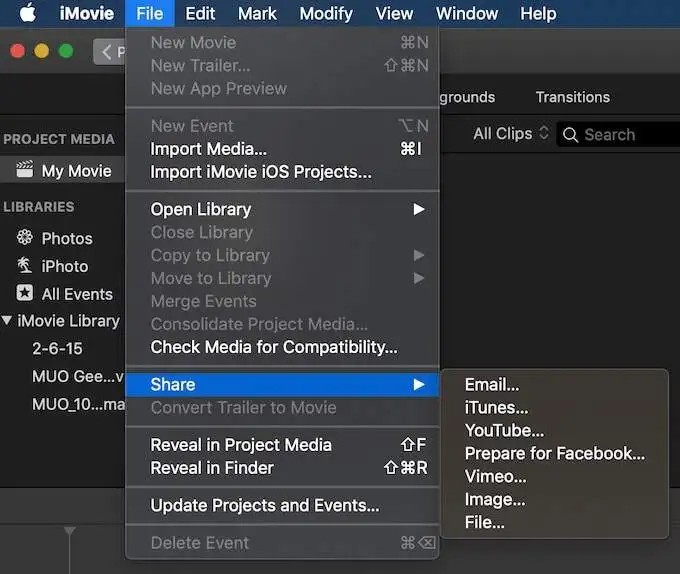Select the iPhoto library
The height and width of the screenshot is (574, 680).
click(62, 266)
